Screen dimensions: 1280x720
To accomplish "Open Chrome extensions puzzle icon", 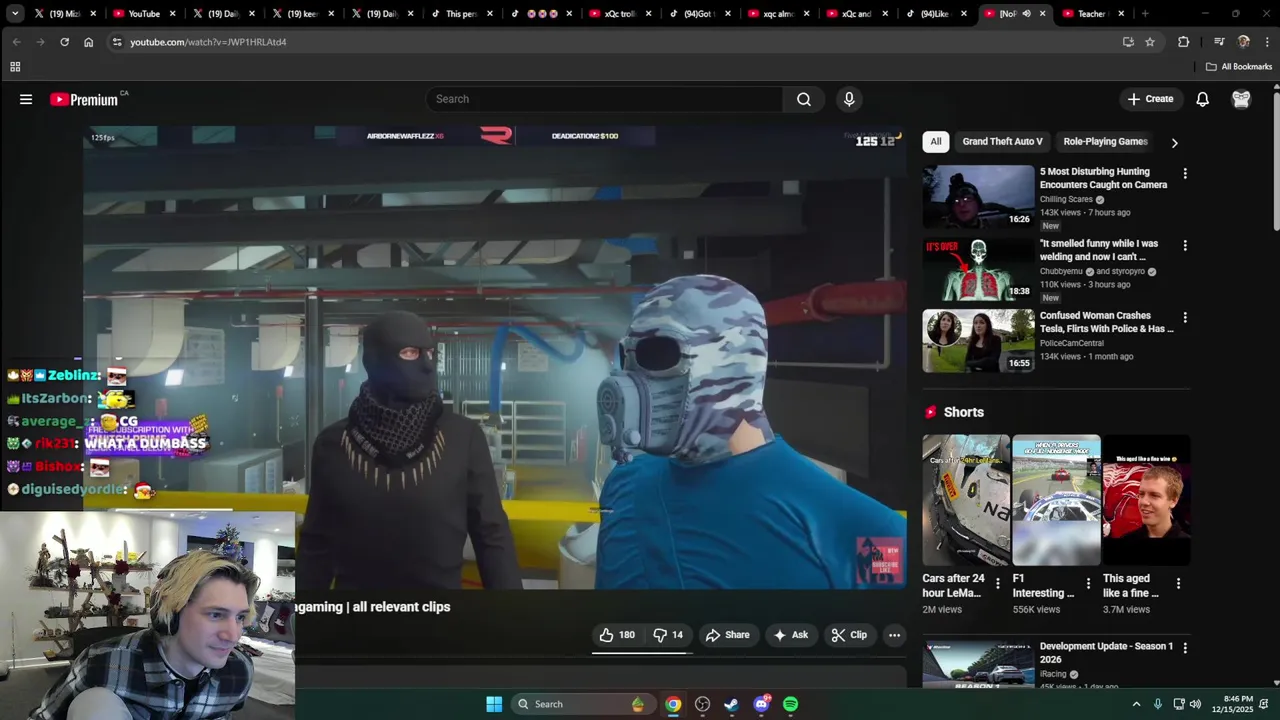I will [x=1184, y=42].
